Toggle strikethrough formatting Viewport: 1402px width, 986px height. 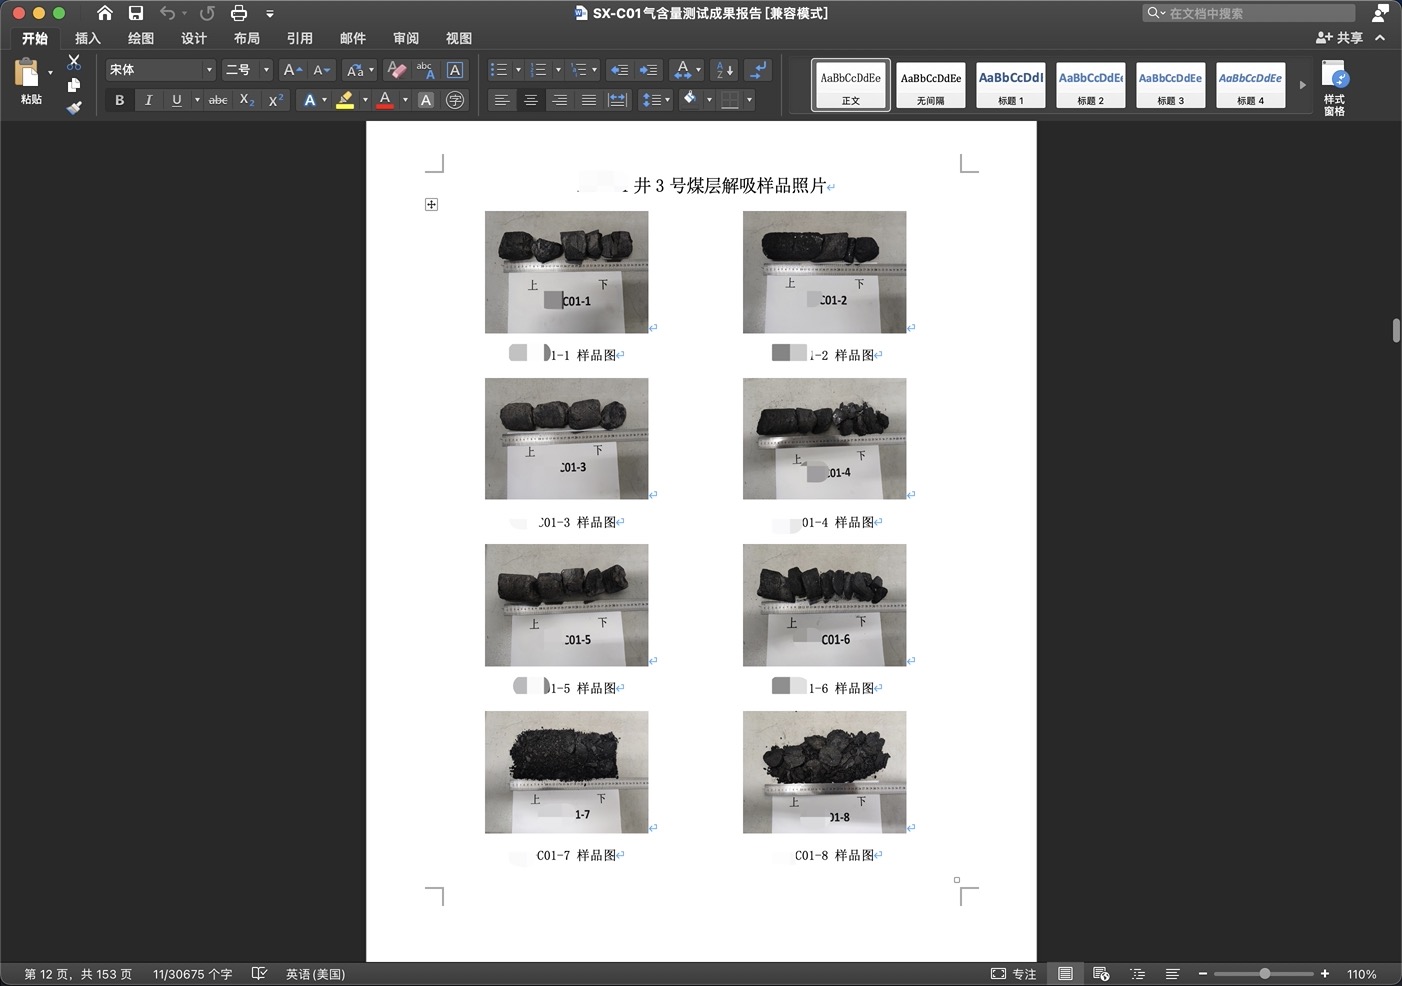coord(218,100)
